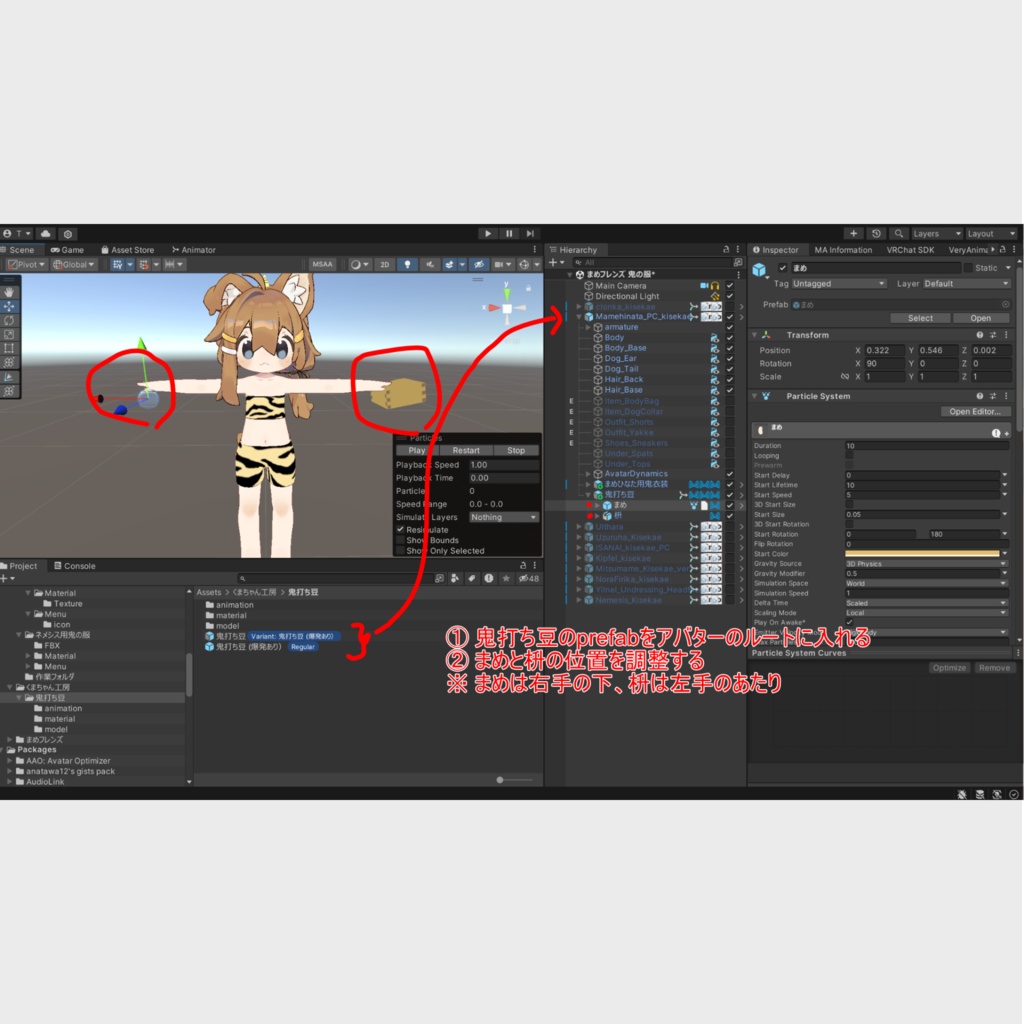This screenshot has width=1024, height=1024.
Task: Select the Move tool in Scene
Action: point(9,306)
